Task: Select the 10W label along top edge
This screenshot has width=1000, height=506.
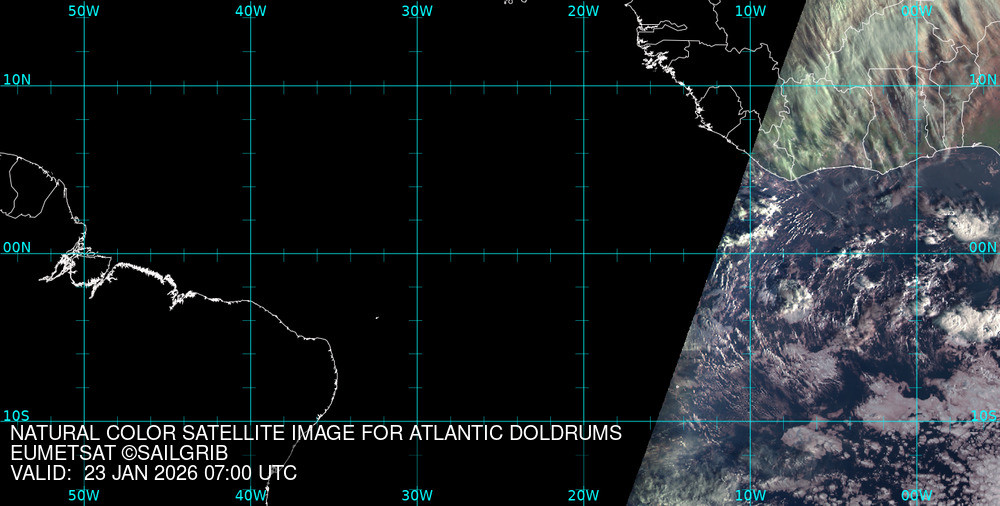Action: [750, 11]
